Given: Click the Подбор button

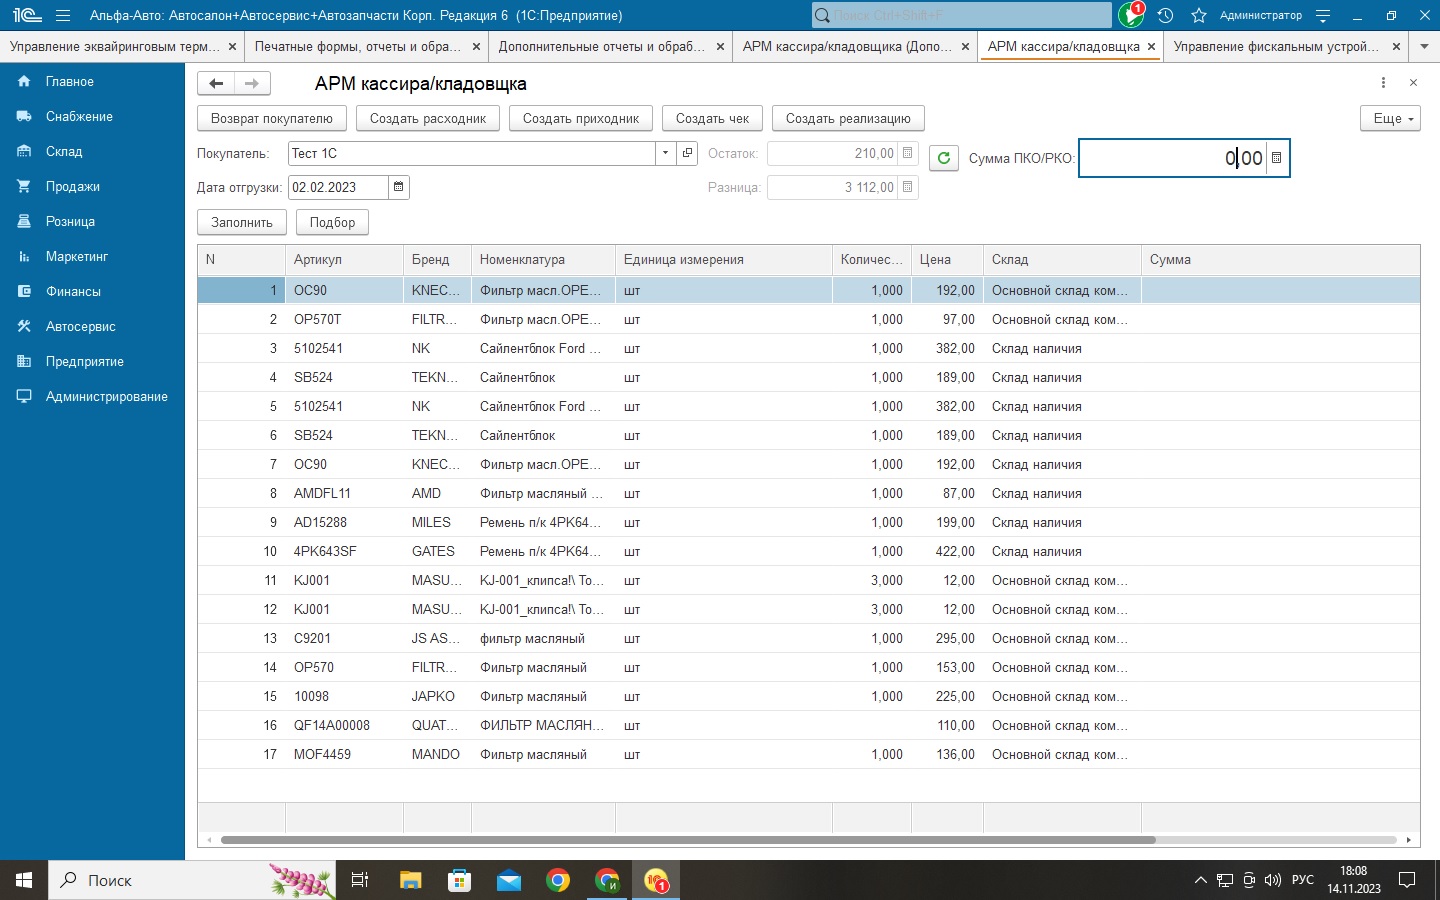Looking at the screenshot, I should coord(332,222).
